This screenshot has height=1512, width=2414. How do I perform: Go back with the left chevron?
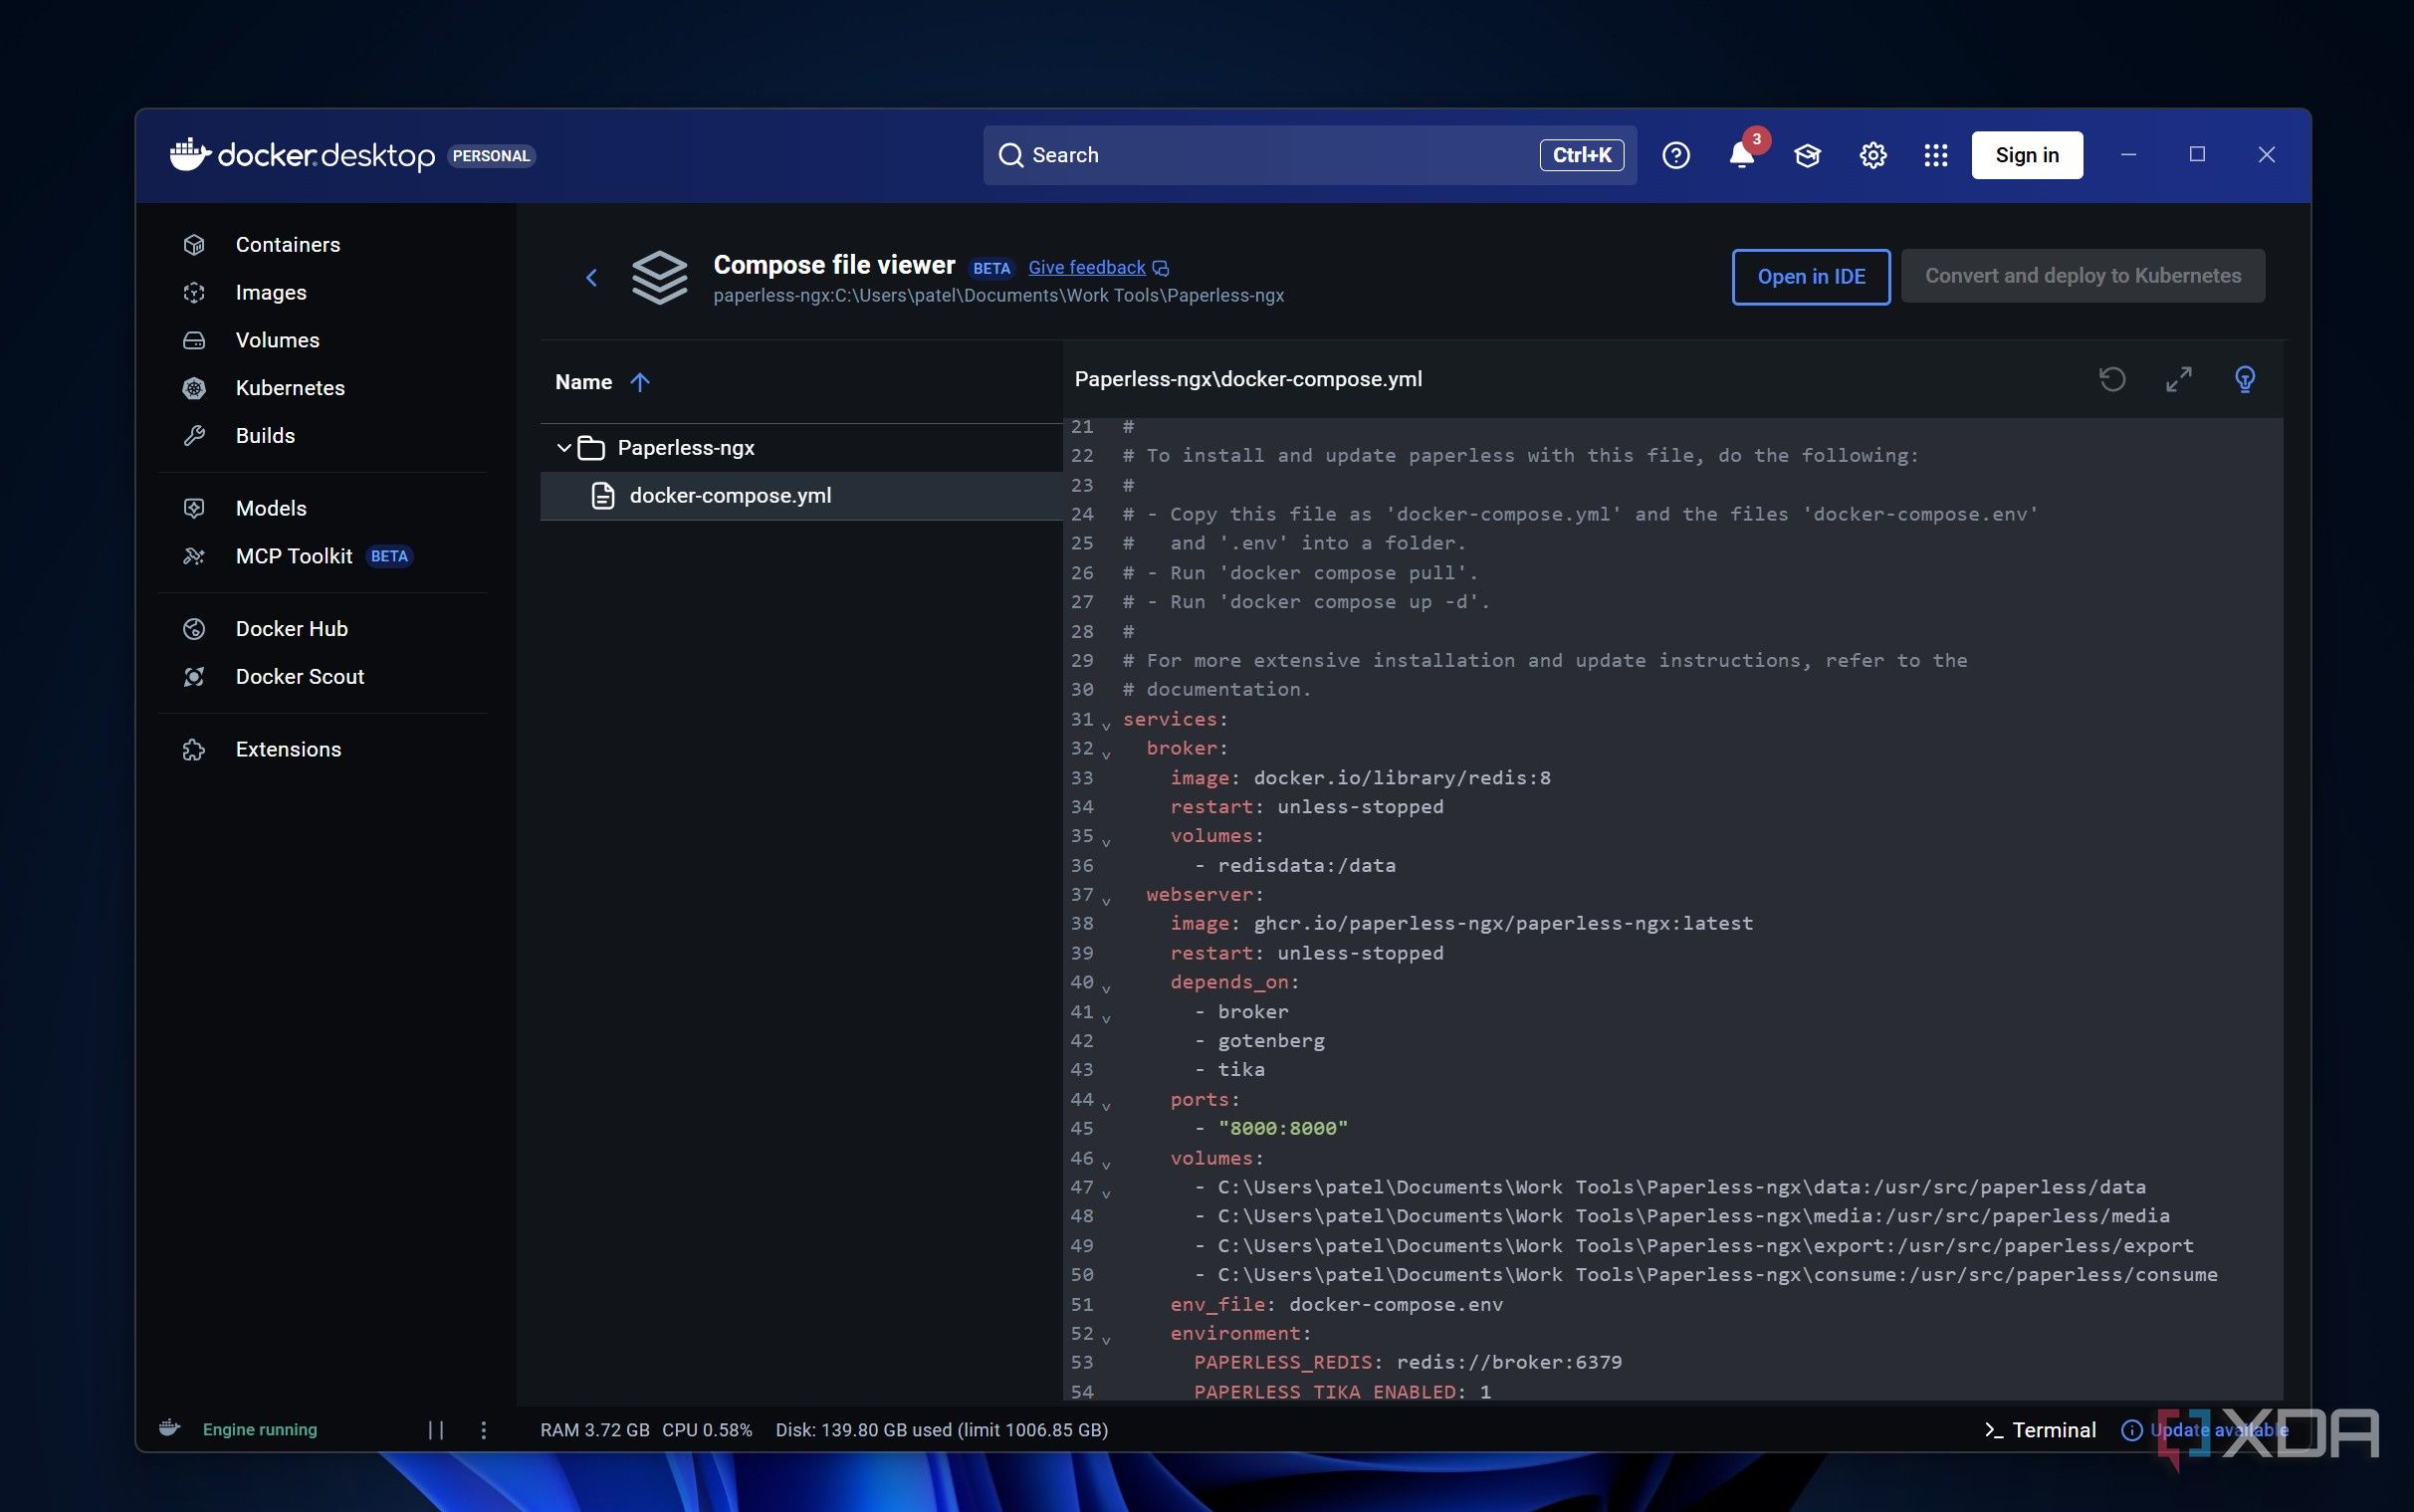[591, 277]
